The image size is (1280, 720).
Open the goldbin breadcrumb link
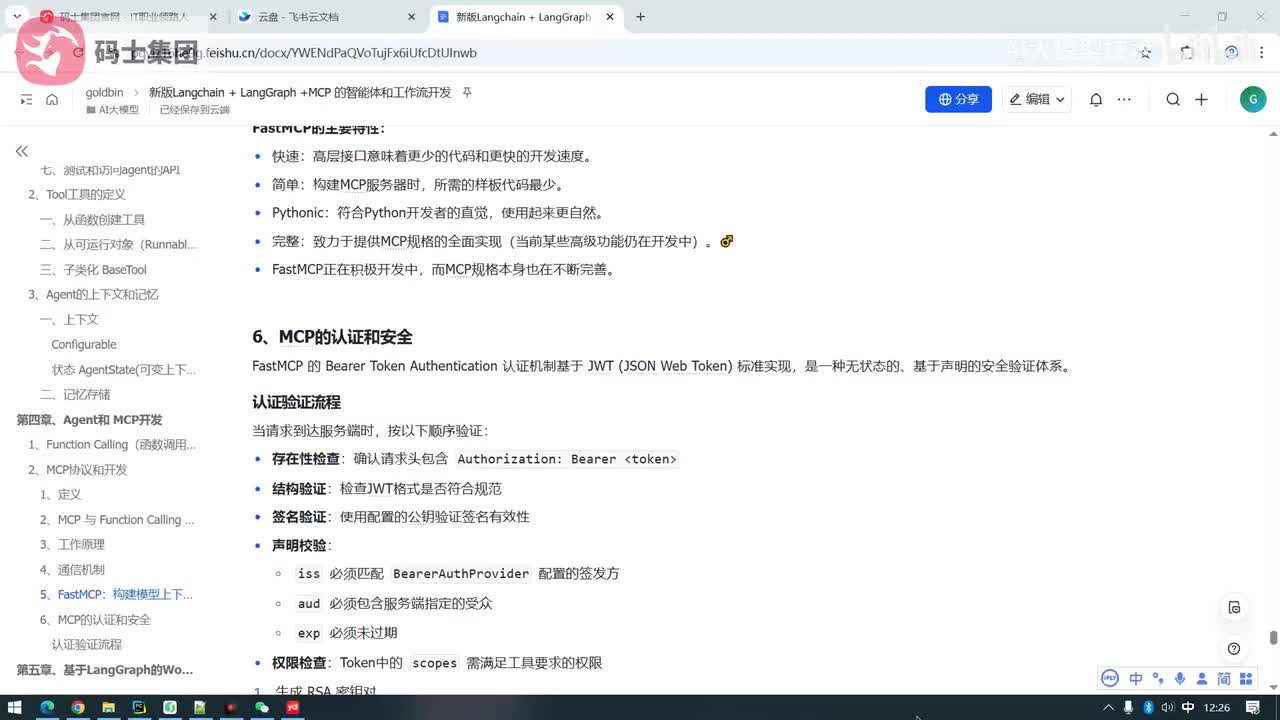click(104, 92)
